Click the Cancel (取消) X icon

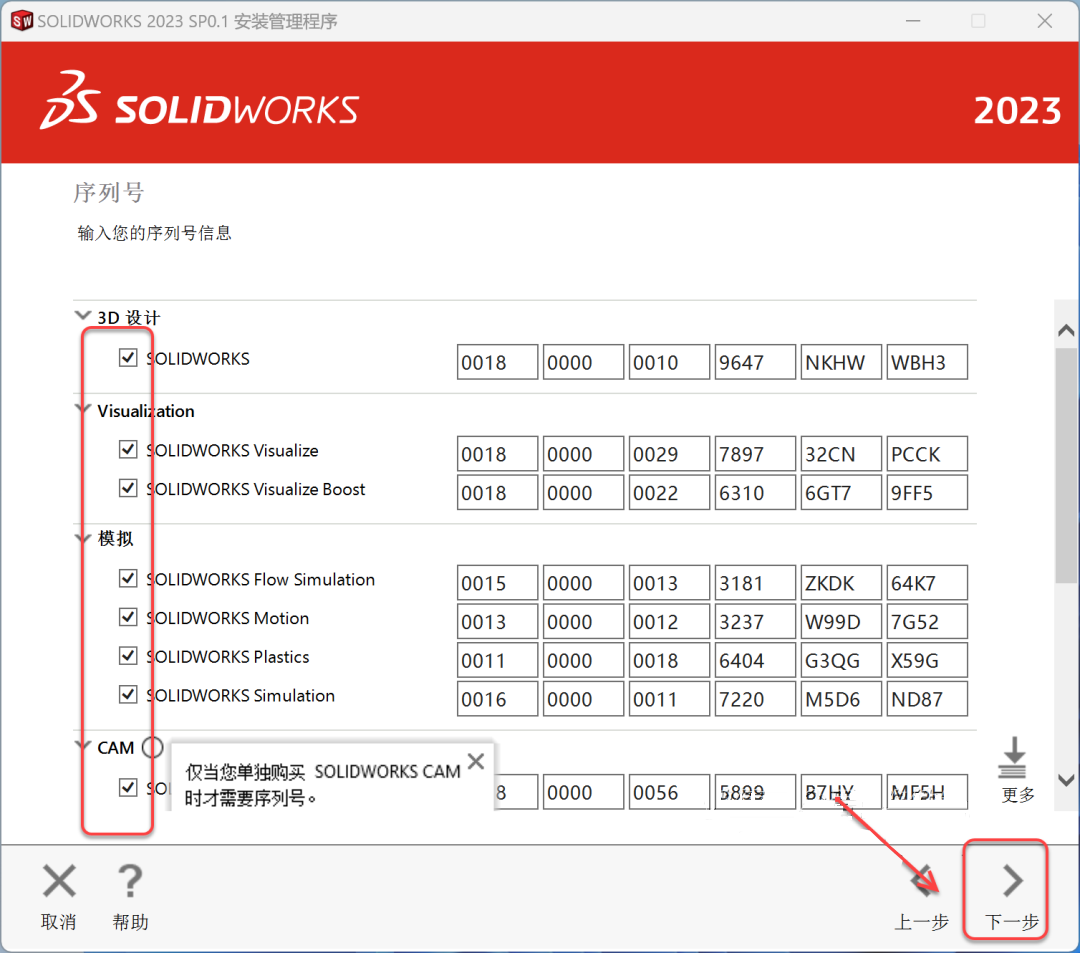58,881
